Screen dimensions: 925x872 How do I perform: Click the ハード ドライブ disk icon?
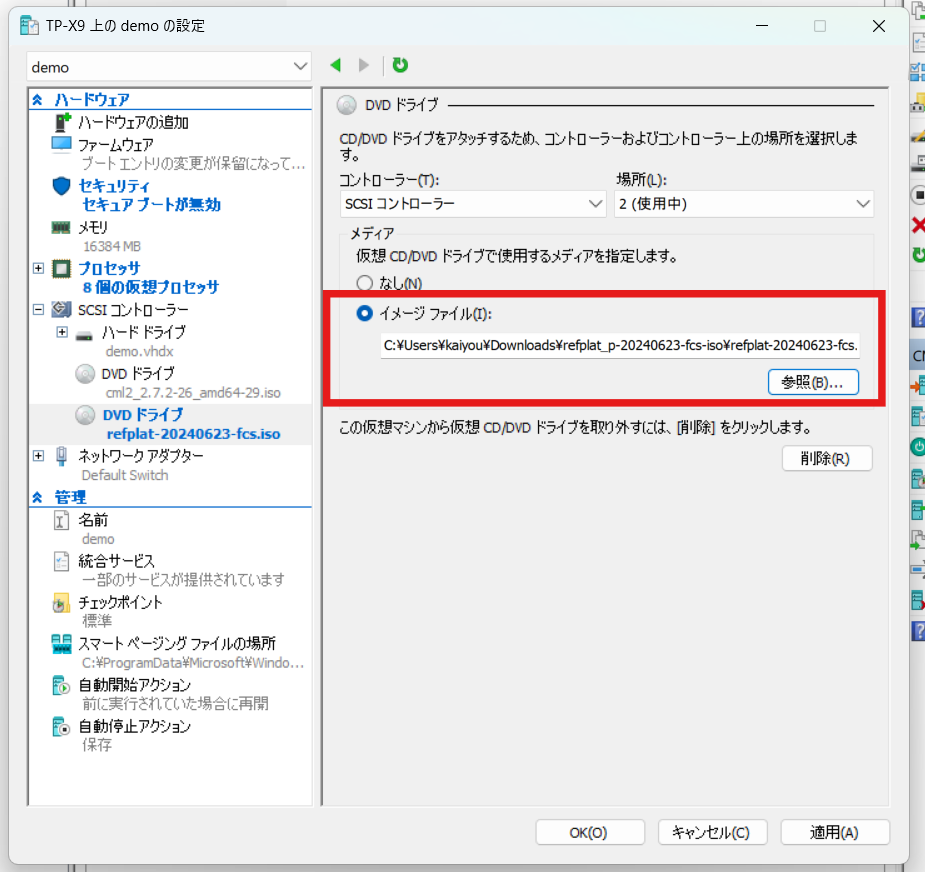pos(84,335)
